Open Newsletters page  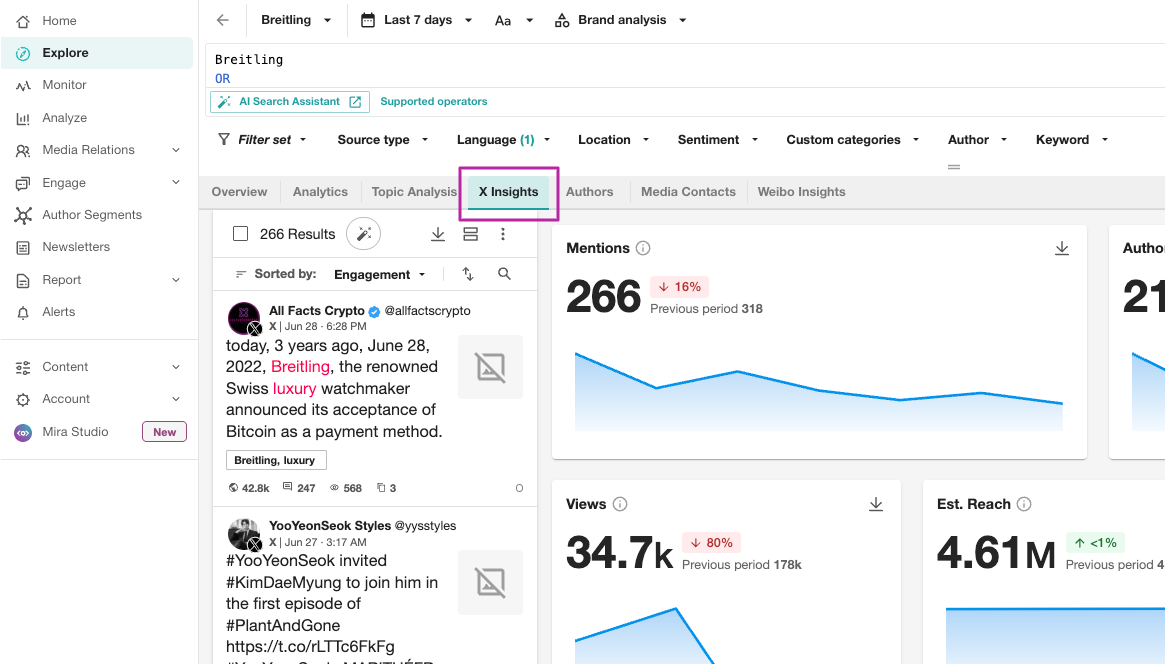point(76,247)
